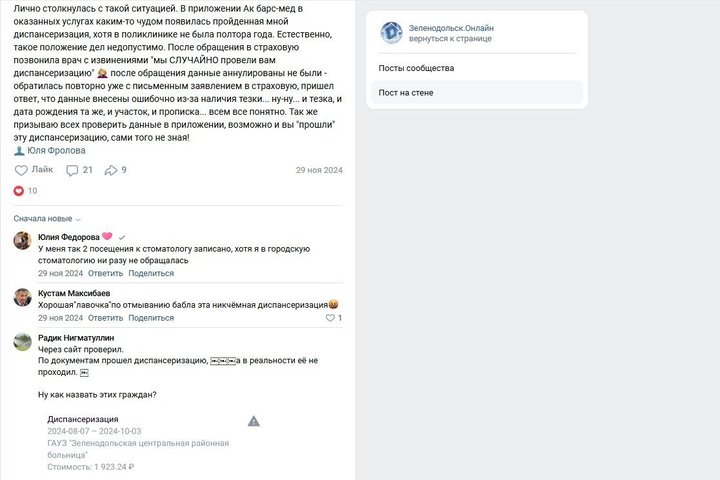Image resolution: width=720 pixels, height=480 pixels.
Task: Open Юлия Федорова's avatar
Action: (x=22, y=239)
